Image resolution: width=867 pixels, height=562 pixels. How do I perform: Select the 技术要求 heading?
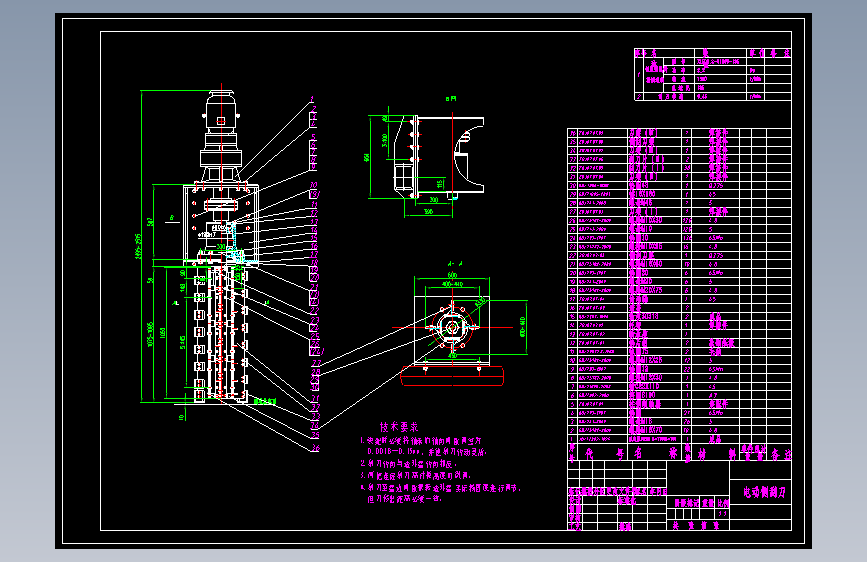pyautogui.click(x=399, y=427)
